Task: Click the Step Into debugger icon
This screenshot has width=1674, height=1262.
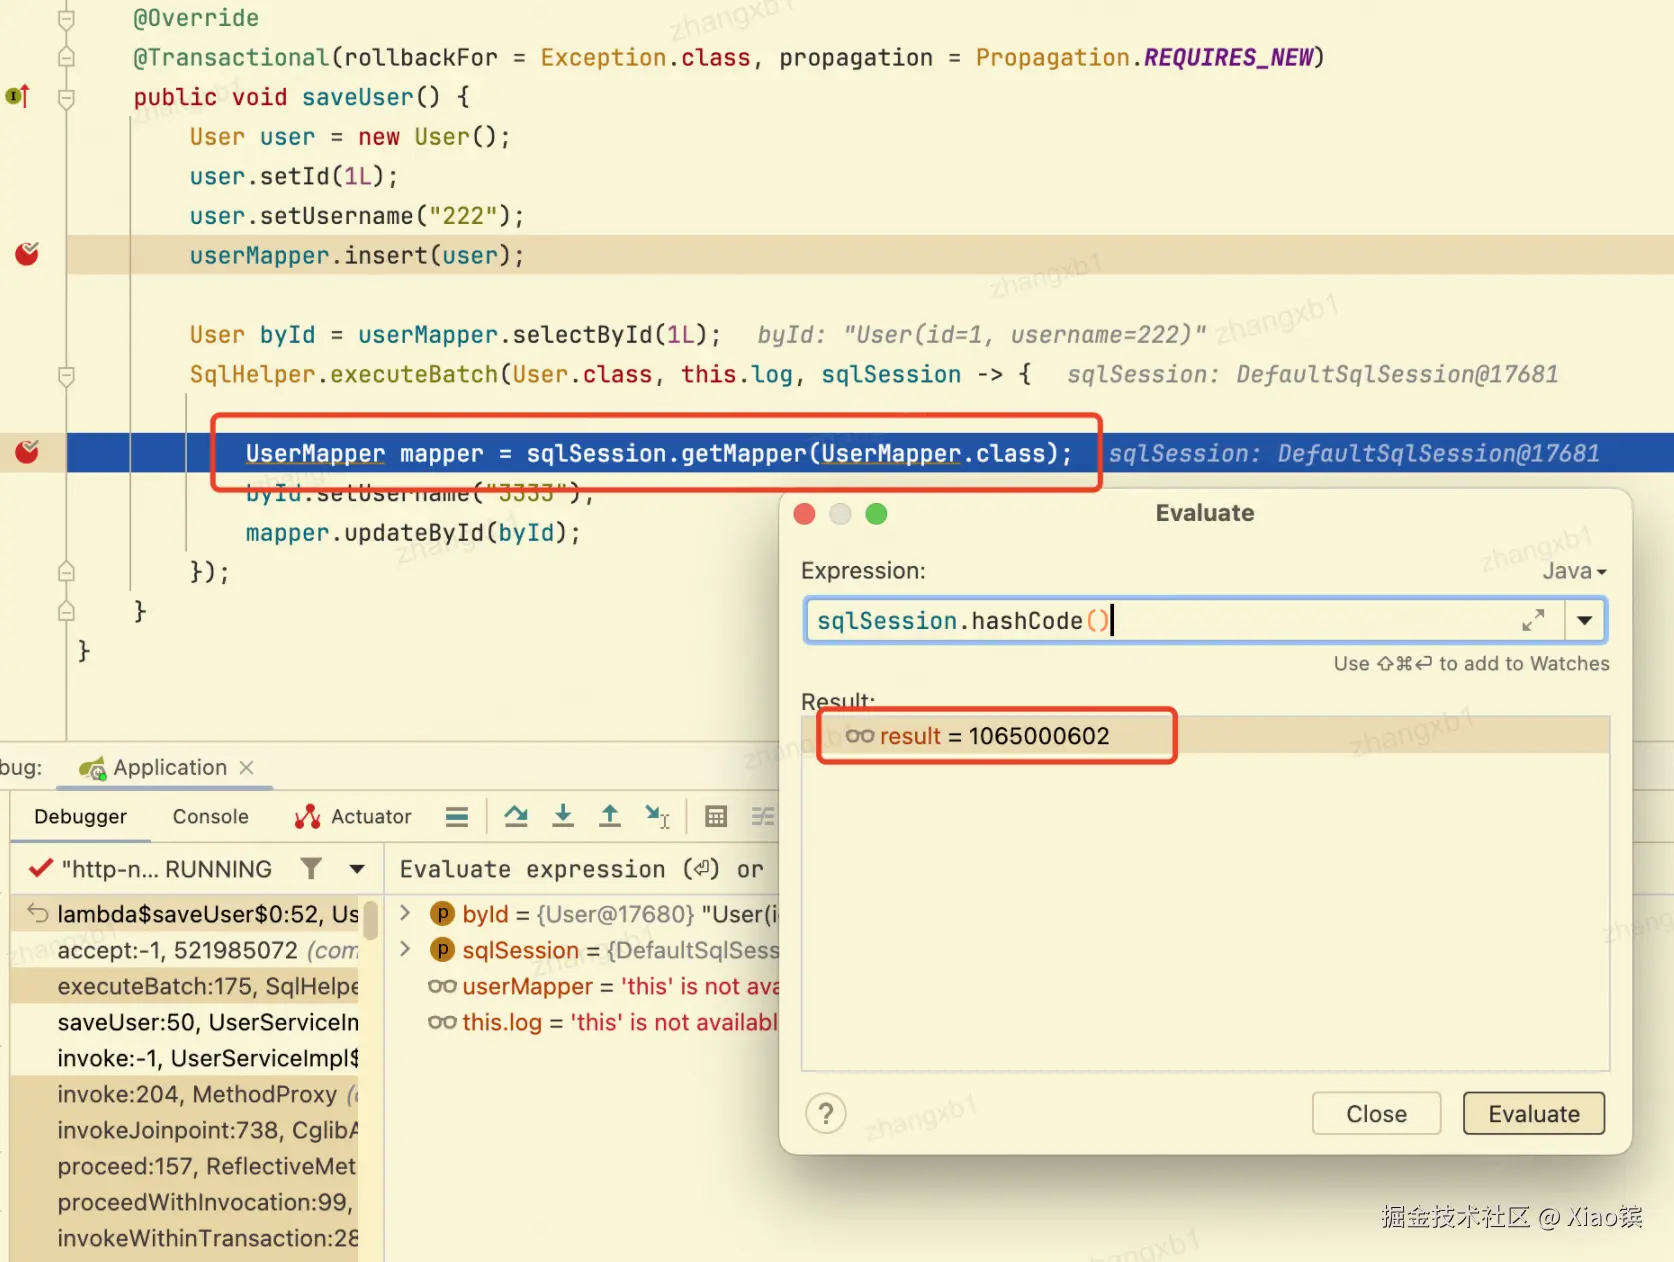Action: click(x=563, y=817)
